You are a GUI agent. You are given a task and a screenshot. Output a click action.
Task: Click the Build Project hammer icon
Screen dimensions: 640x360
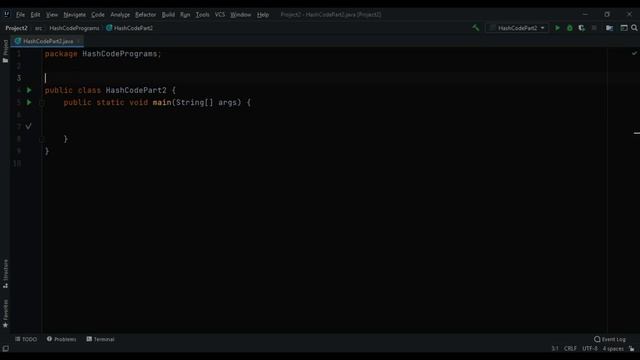(476, 28)
